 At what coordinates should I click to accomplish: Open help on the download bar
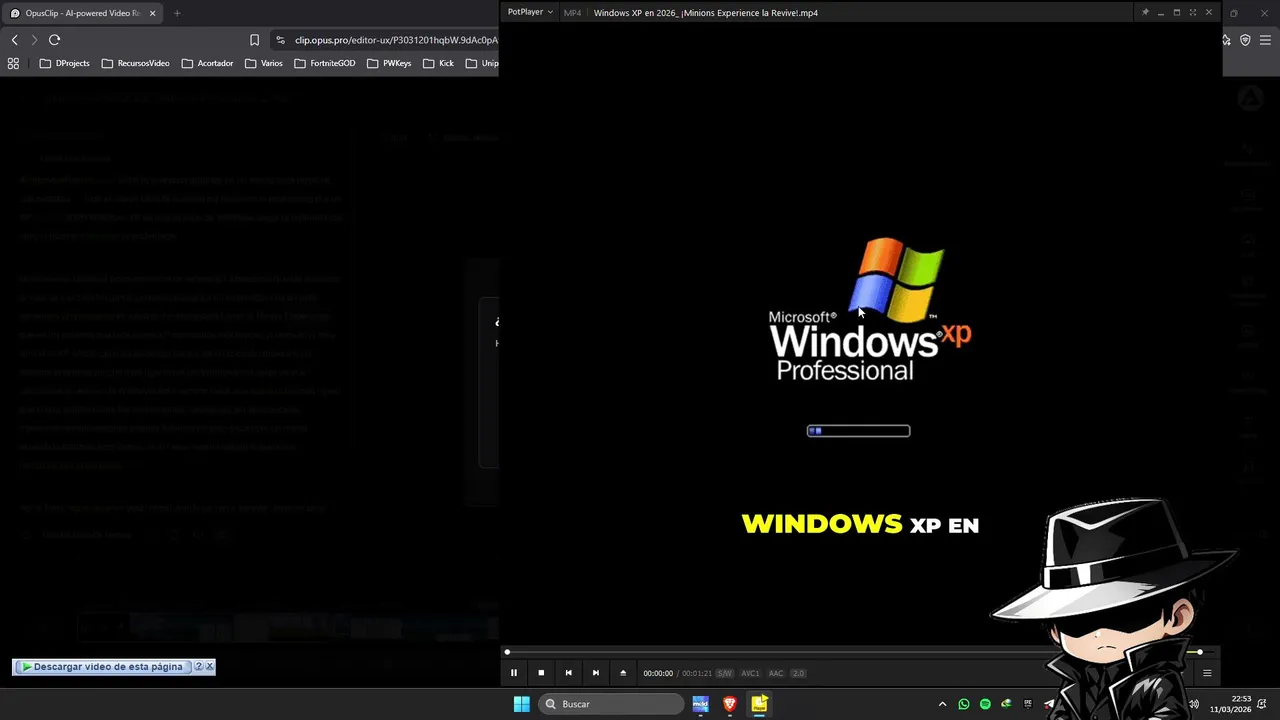[198, 666]
